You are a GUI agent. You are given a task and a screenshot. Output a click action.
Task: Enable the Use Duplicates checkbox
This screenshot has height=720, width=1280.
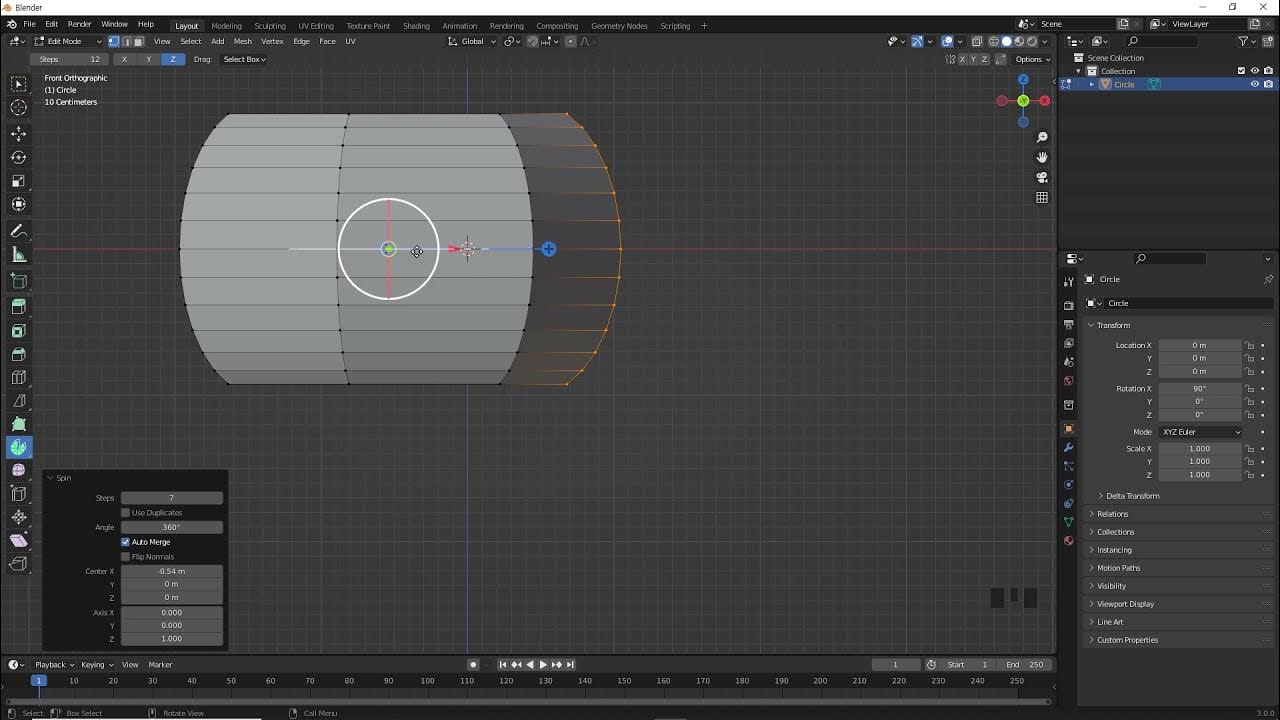pos(125,513)
